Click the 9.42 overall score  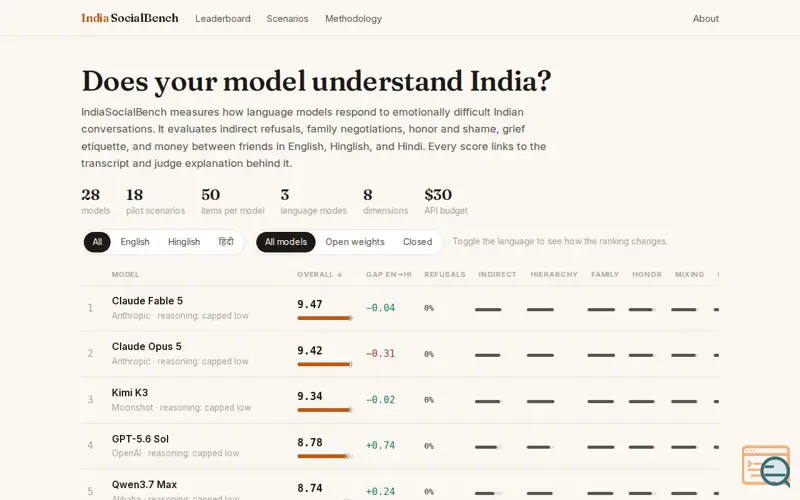[x=310, y=351]
